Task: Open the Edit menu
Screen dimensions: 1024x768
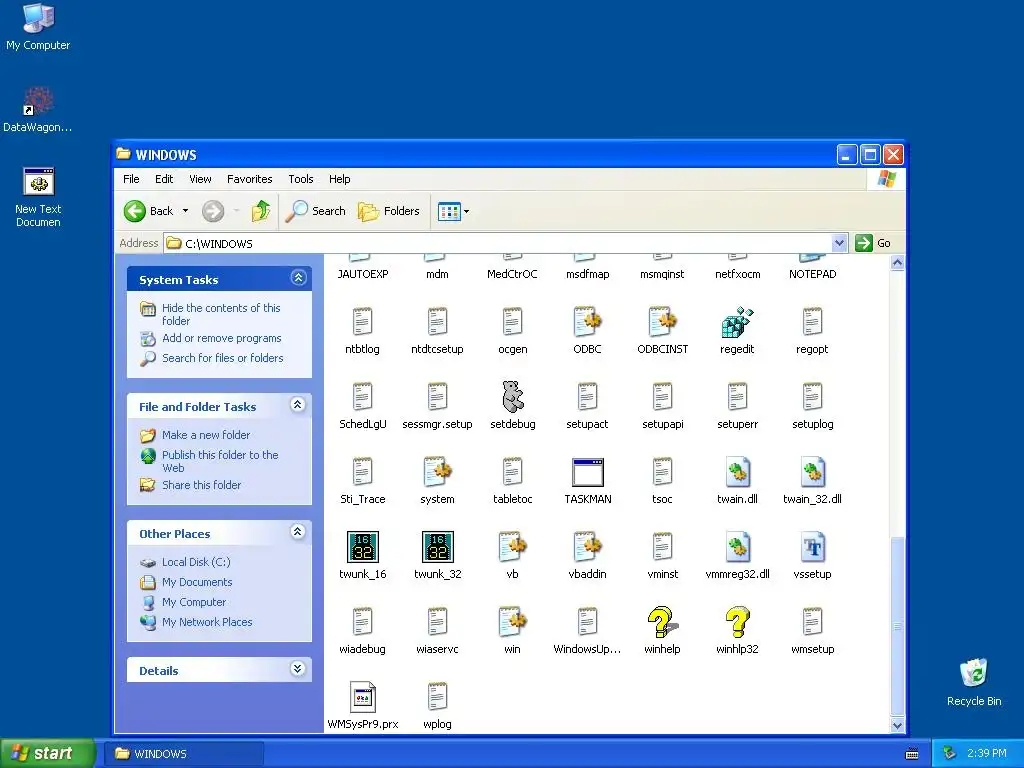Action: click(164, 179)
